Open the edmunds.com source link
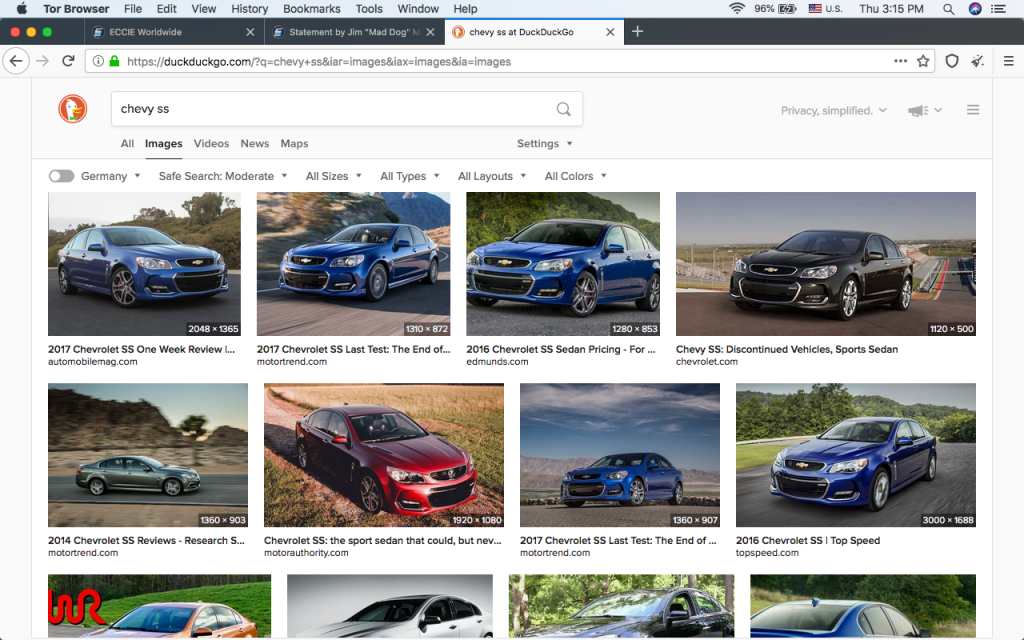The height and width of the screenshot is (640, 1024). click(497, 362)
